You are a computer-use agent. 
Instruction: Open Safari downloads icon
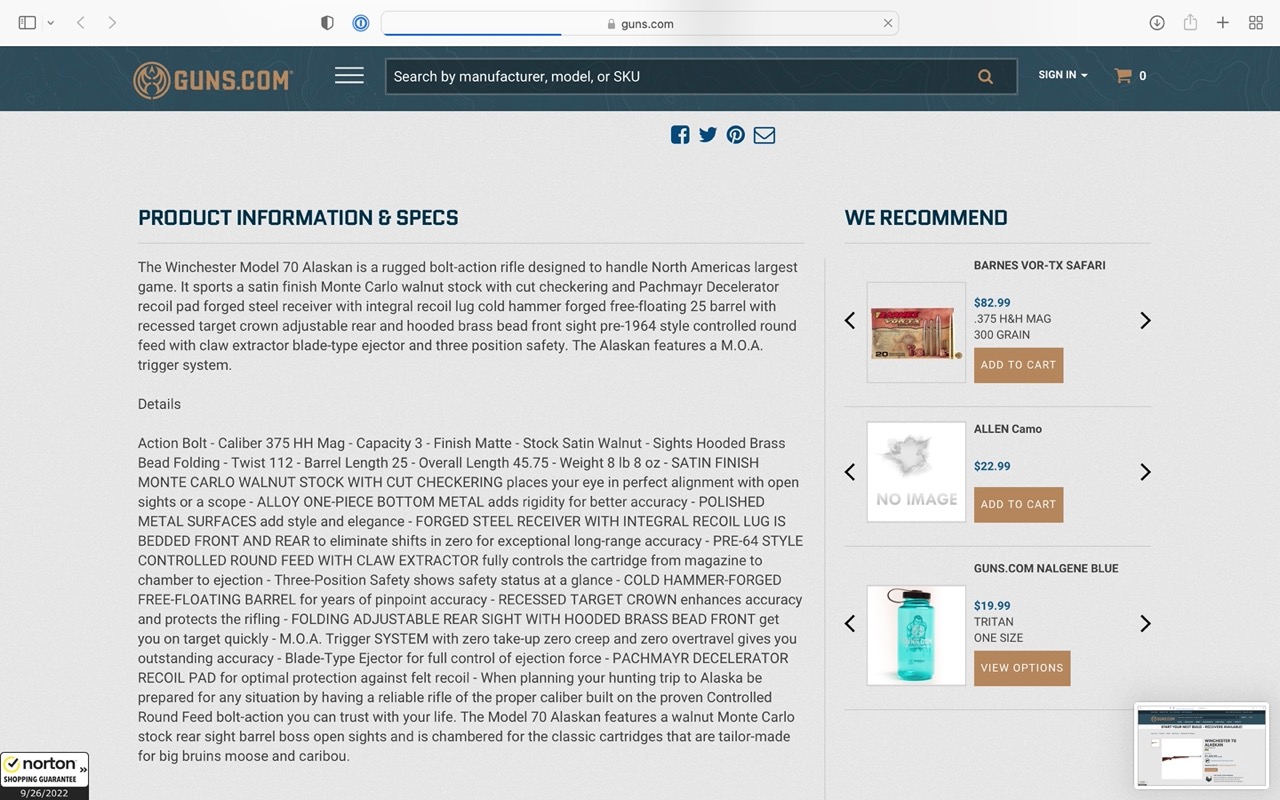point(1157,23)
